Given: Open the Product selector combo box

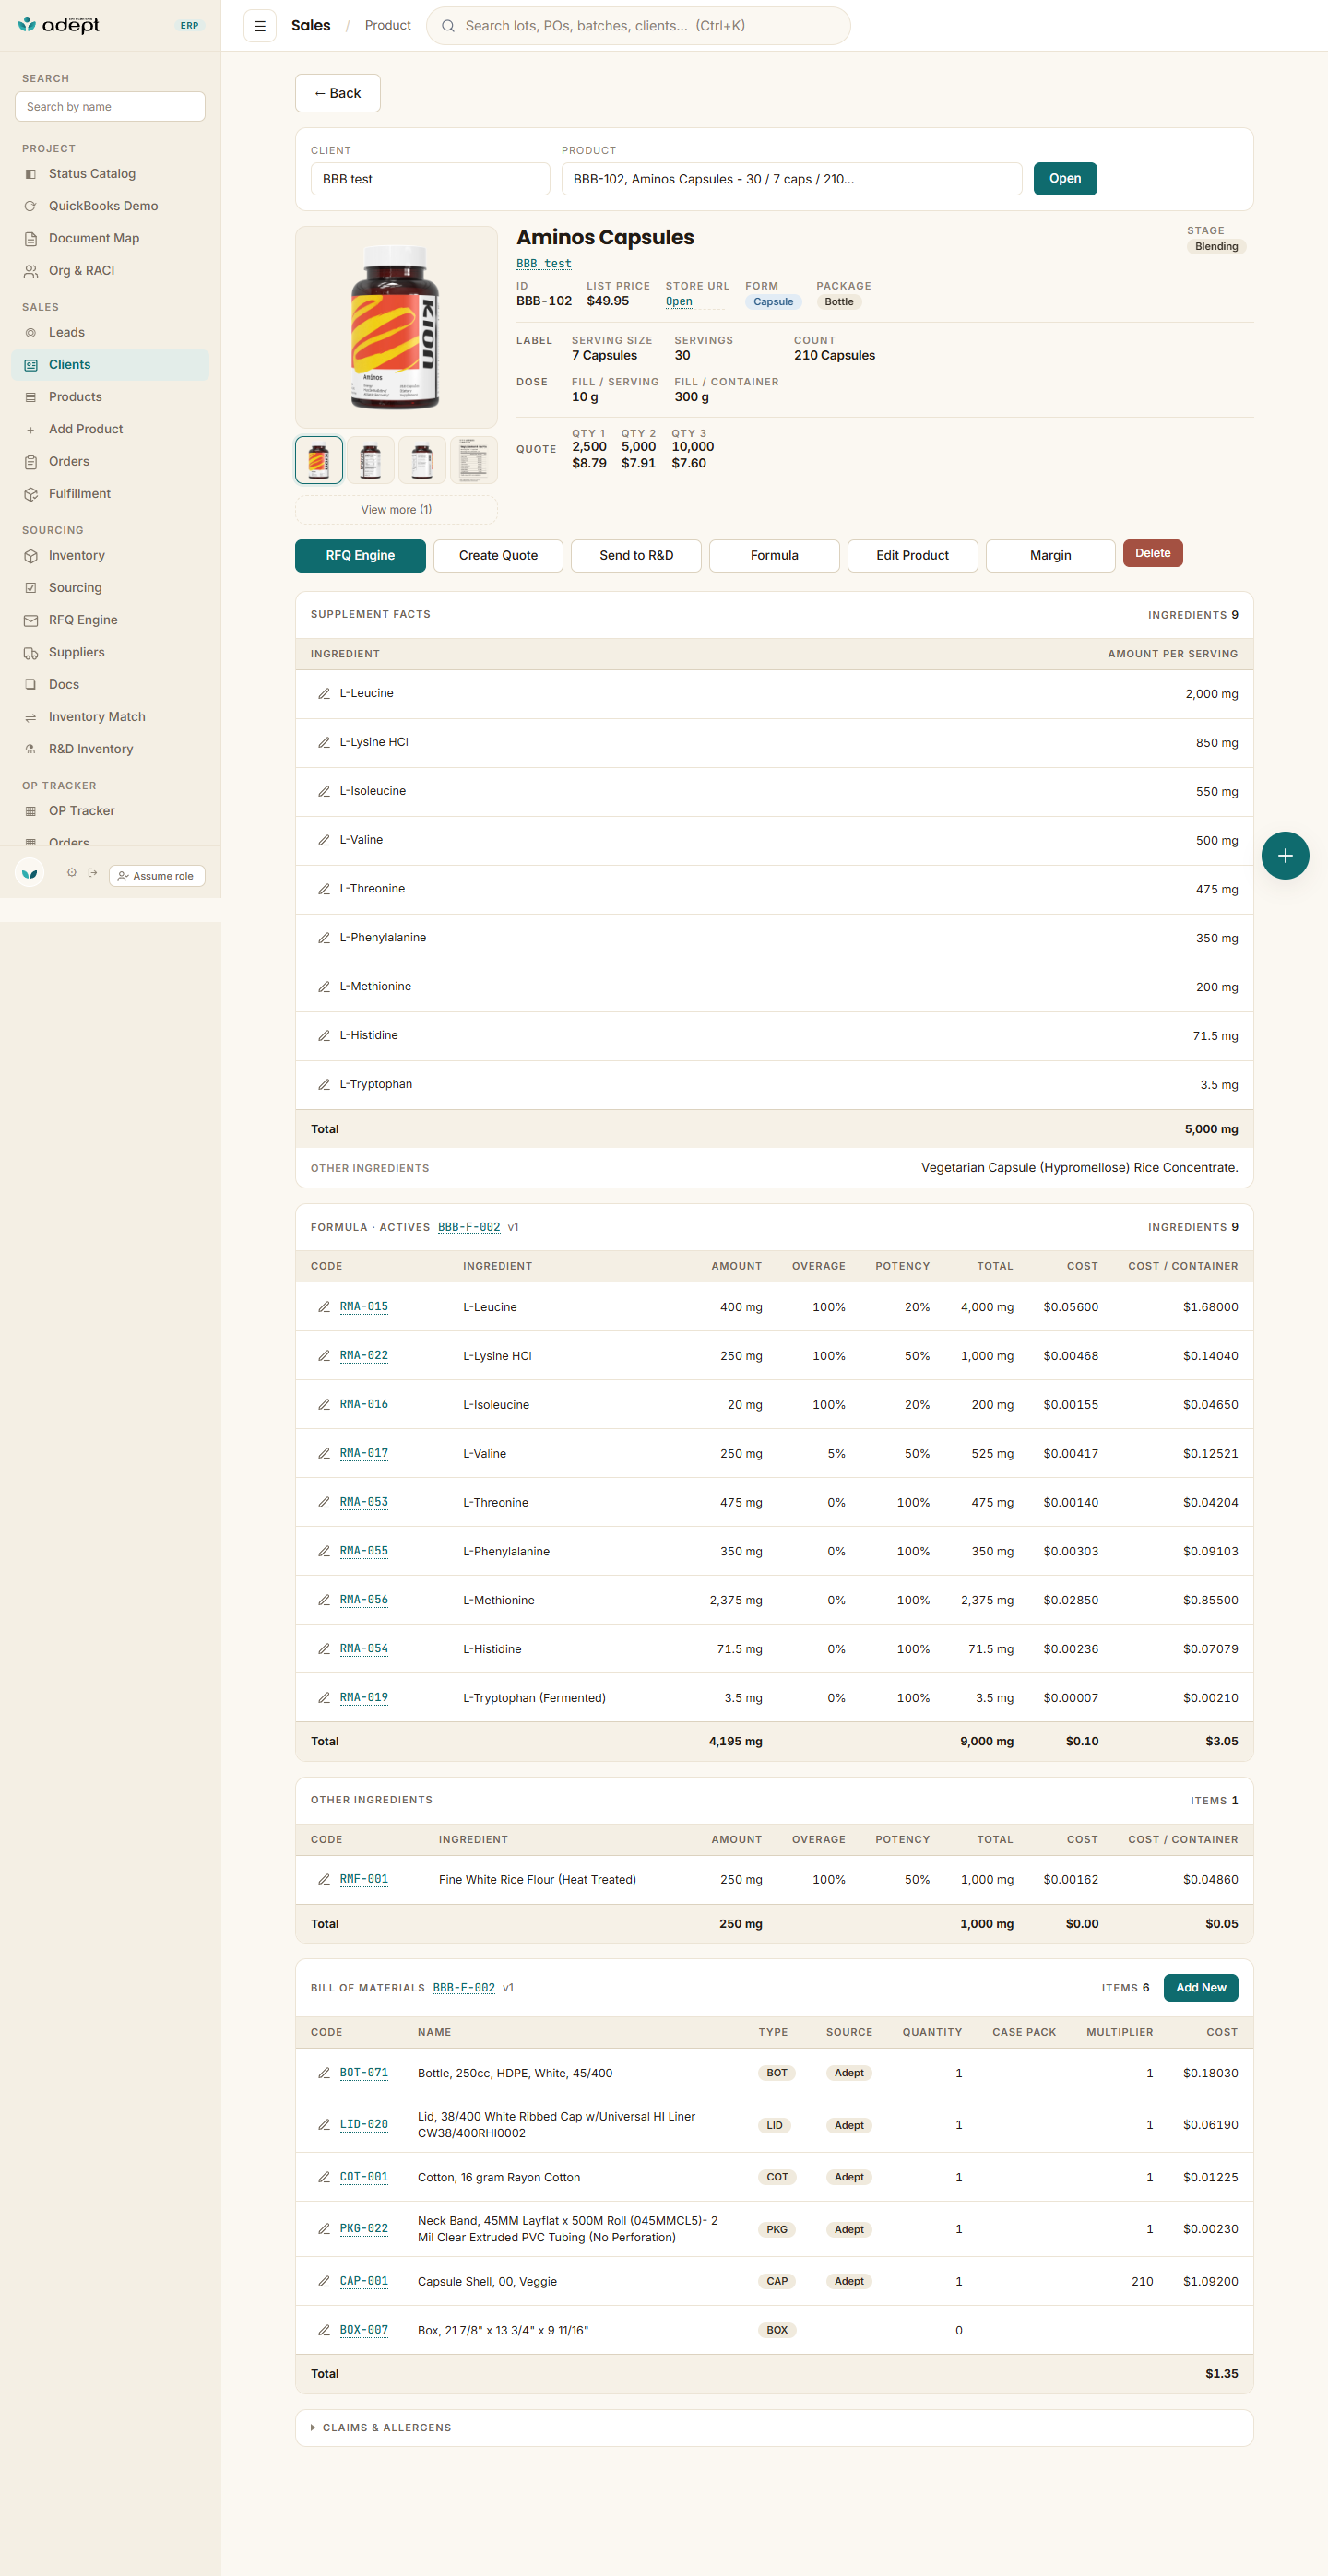Looking at the screenshot, I should tap(791, 179).
